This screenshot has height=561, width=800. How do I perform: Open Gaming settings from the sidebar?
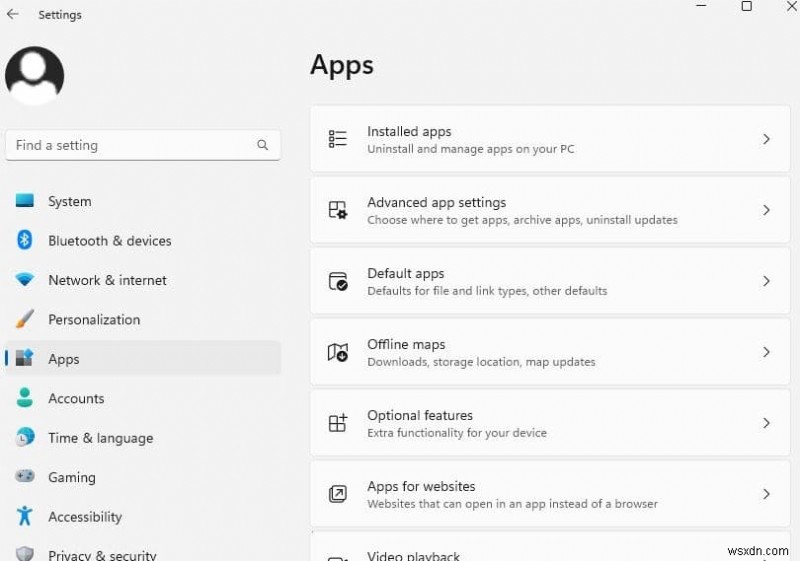(x=72, y=478)
